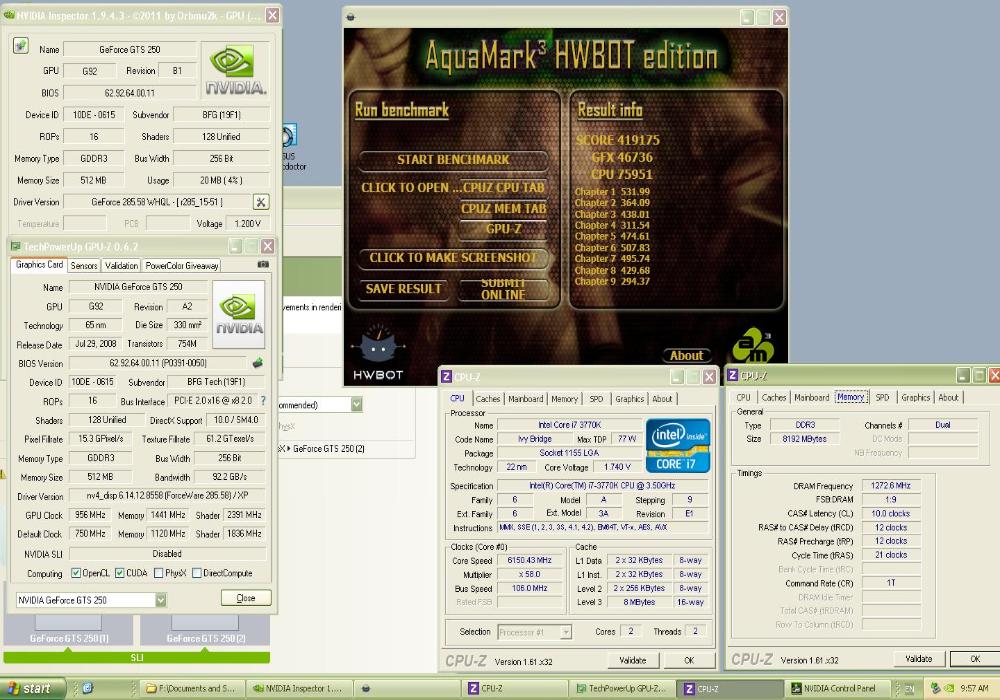Switch to the Validation tab in GPU-Z
This screenshot has height=700, width=1000.
click(x=121, y=266)
